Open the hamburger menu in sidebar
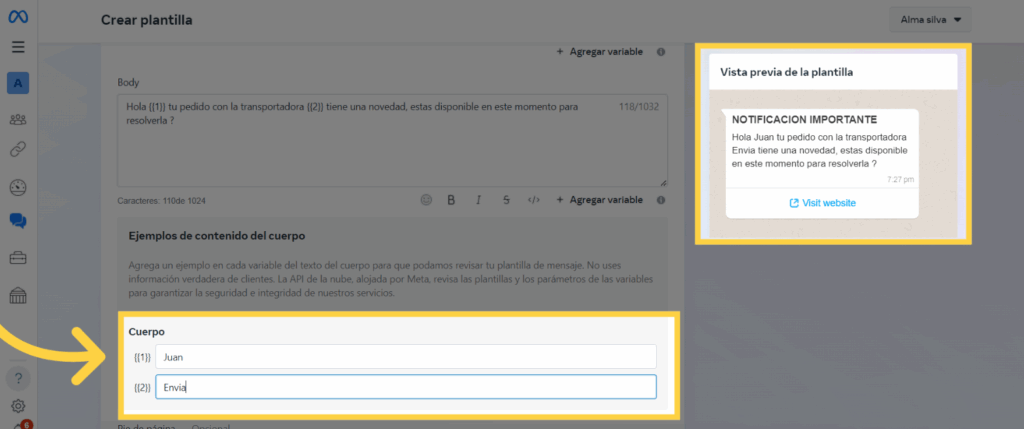This screenshot has width=1024, height=429. pos(18,47)
